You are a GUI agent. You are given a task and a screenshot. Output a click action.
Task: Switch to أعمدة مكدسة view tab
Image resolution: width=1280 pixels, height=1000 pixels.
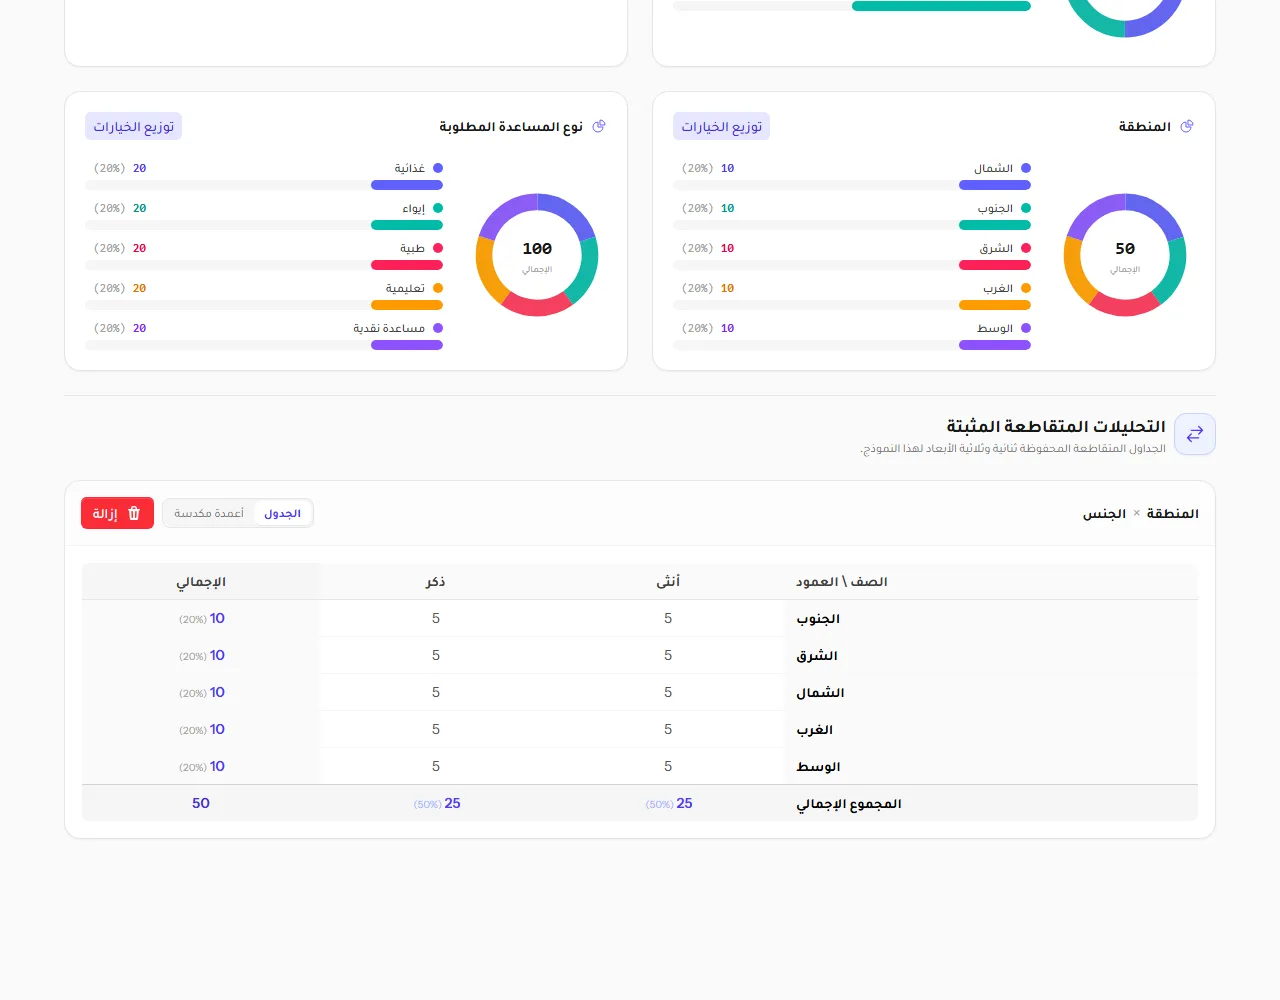pyautogui.click(x=209, y=513)
